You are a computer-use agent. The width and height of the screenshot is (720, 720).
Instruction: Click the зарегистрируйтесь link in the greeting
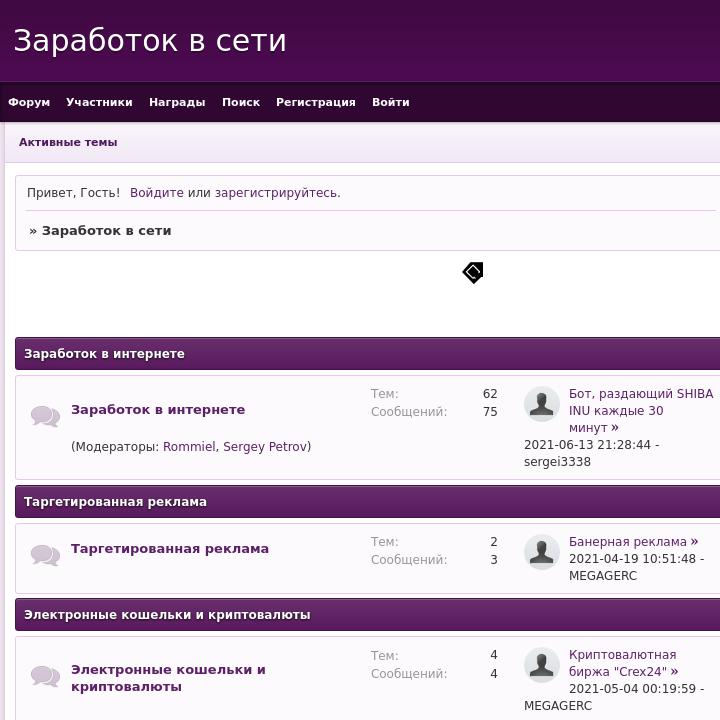(276, 193)
